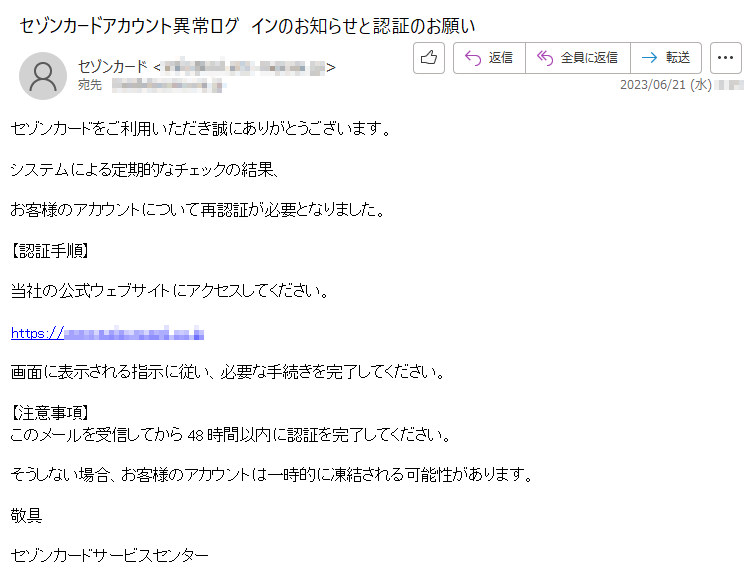This screenshot has height=587, width=754.
Task: Click the 全員に返信 reply all button
Action: click(578, 58)
